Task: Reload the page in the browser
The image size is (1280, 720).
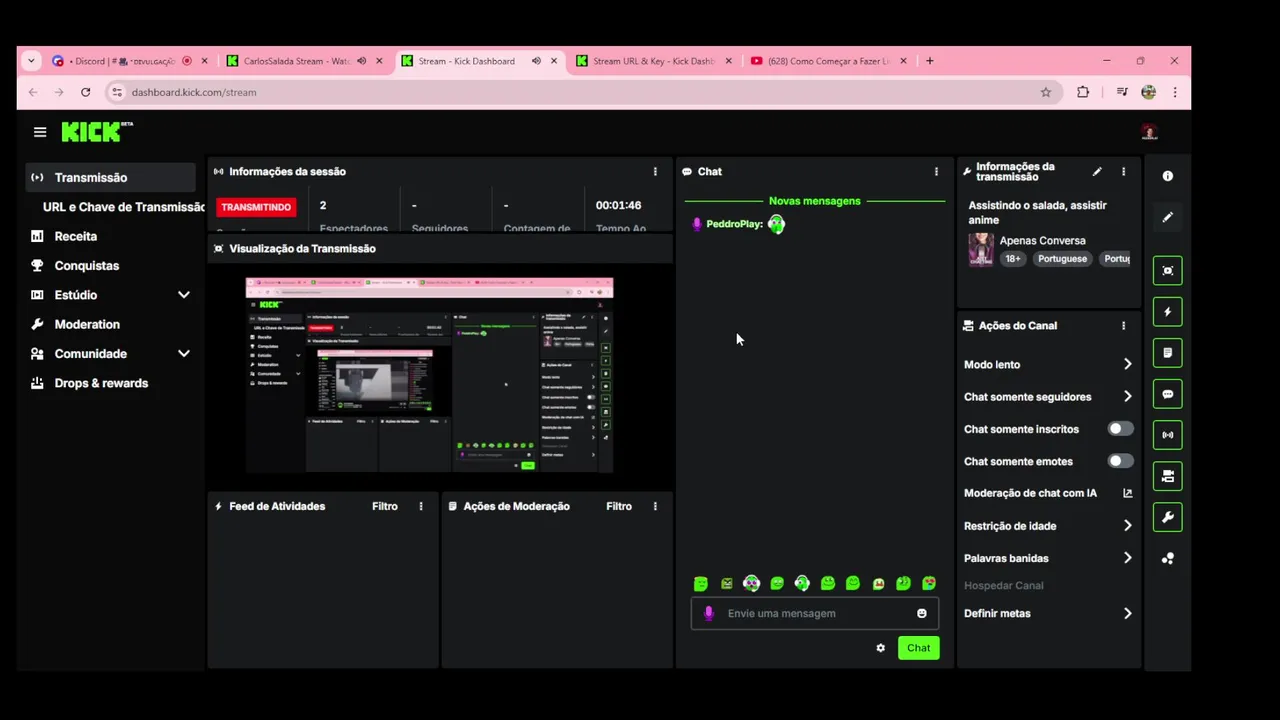Action: coord(86,92)
